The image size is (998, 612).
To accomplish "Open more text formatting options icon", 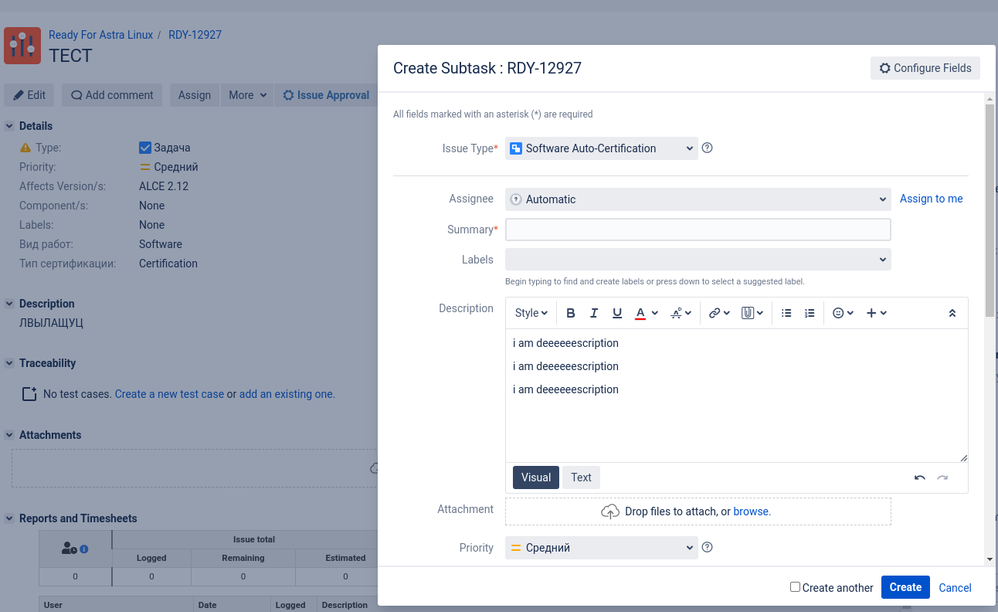I will 680,313.
